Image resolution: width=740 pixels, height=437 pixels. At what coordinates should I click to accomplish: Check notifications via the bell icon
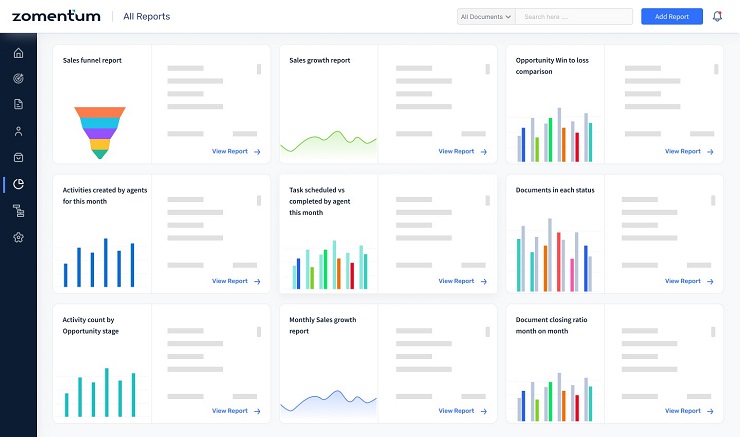coord(717,16)
